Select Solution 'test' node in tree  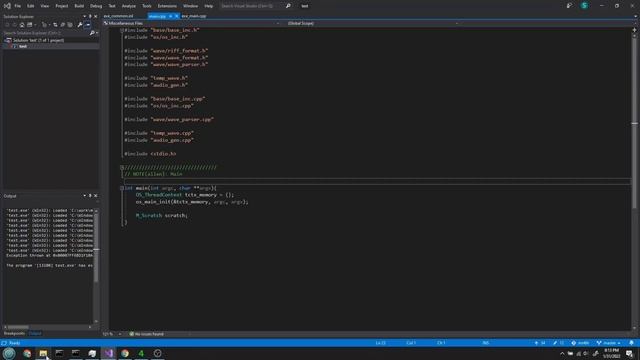(38, 40)
